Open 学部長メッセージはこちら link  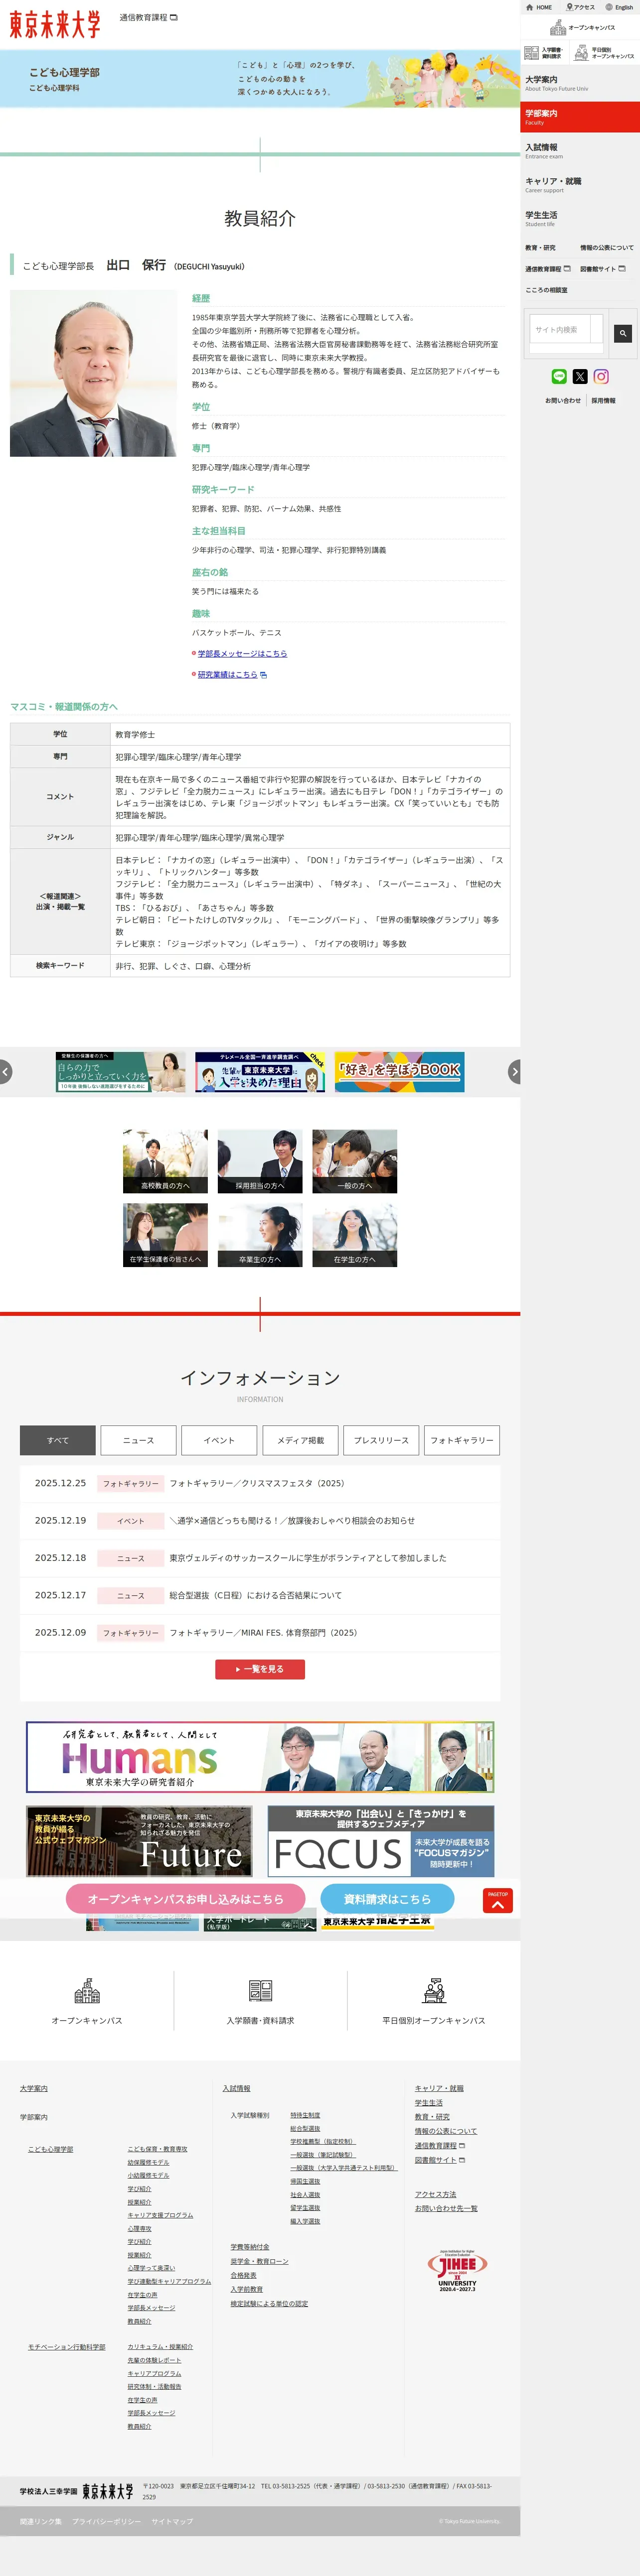click(242, 654)
